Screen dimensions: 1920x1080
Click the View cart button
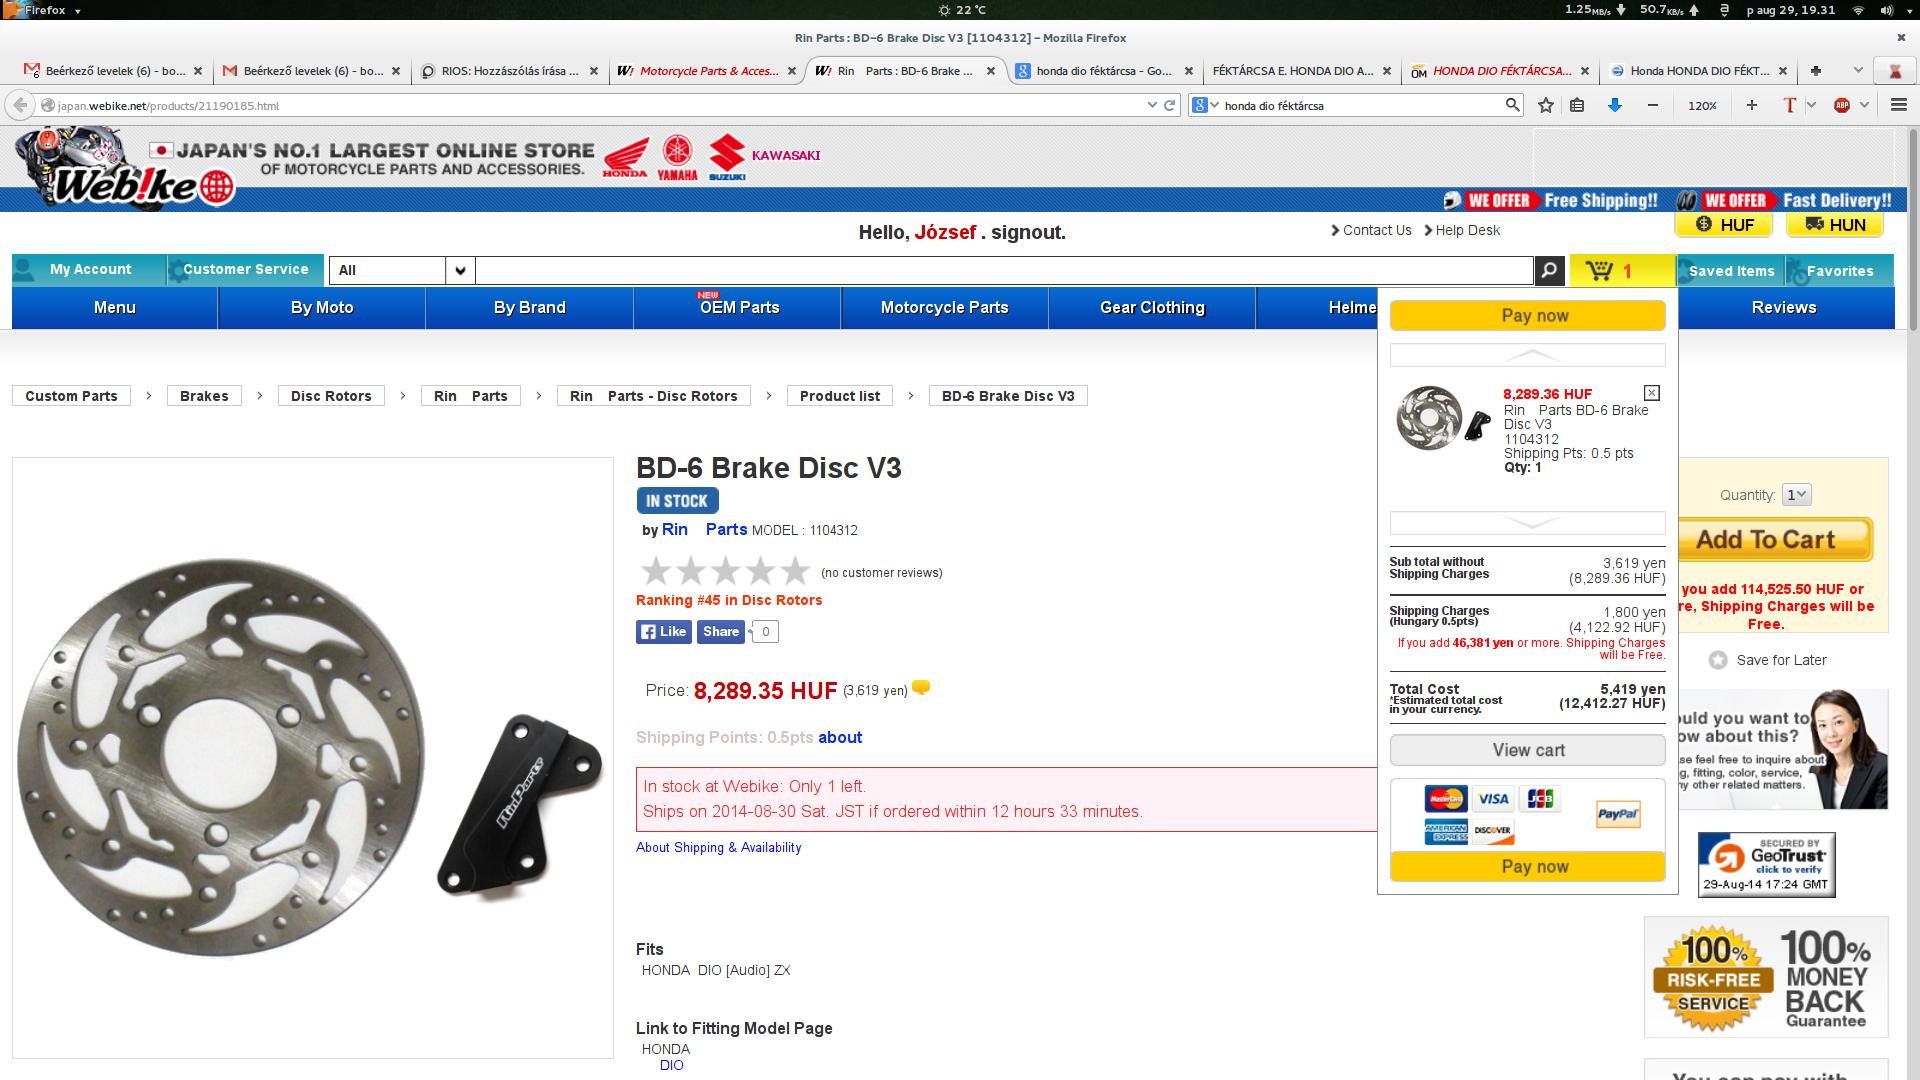(1527, 750)
